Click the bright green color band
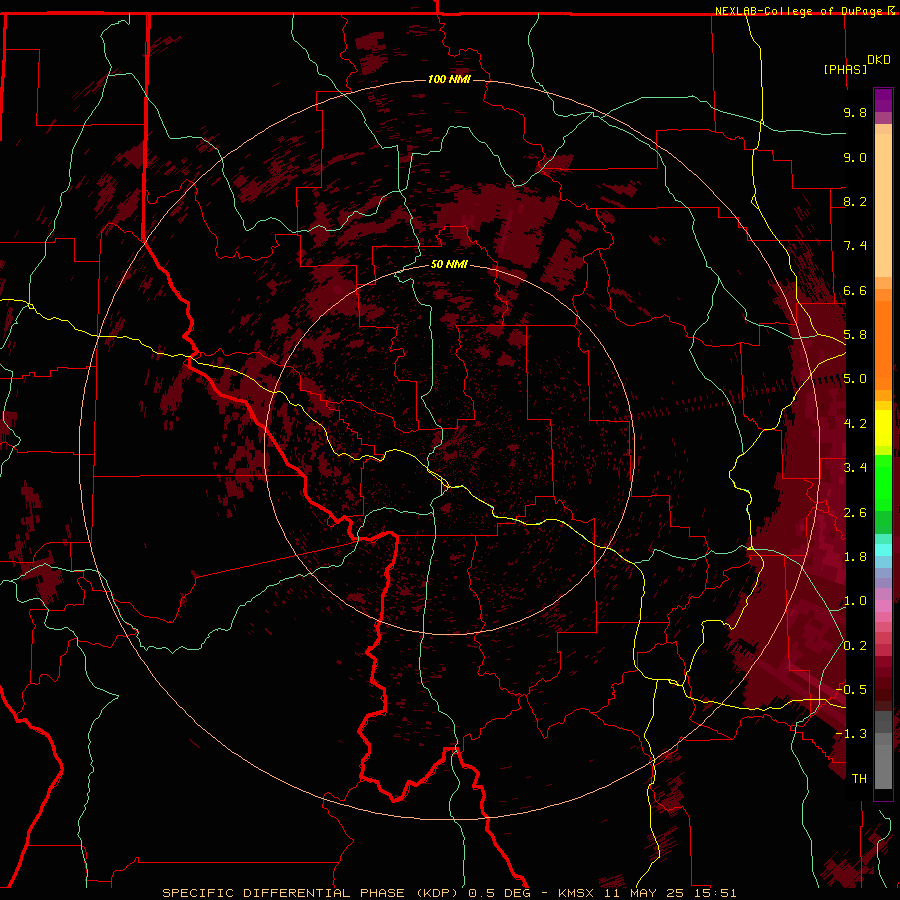 tap(883, 483)
